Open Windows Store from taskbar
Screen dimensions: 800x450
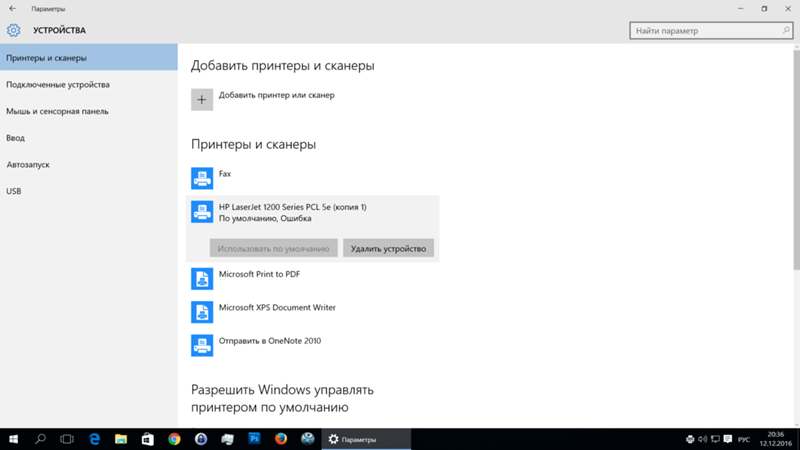point(147,439)
